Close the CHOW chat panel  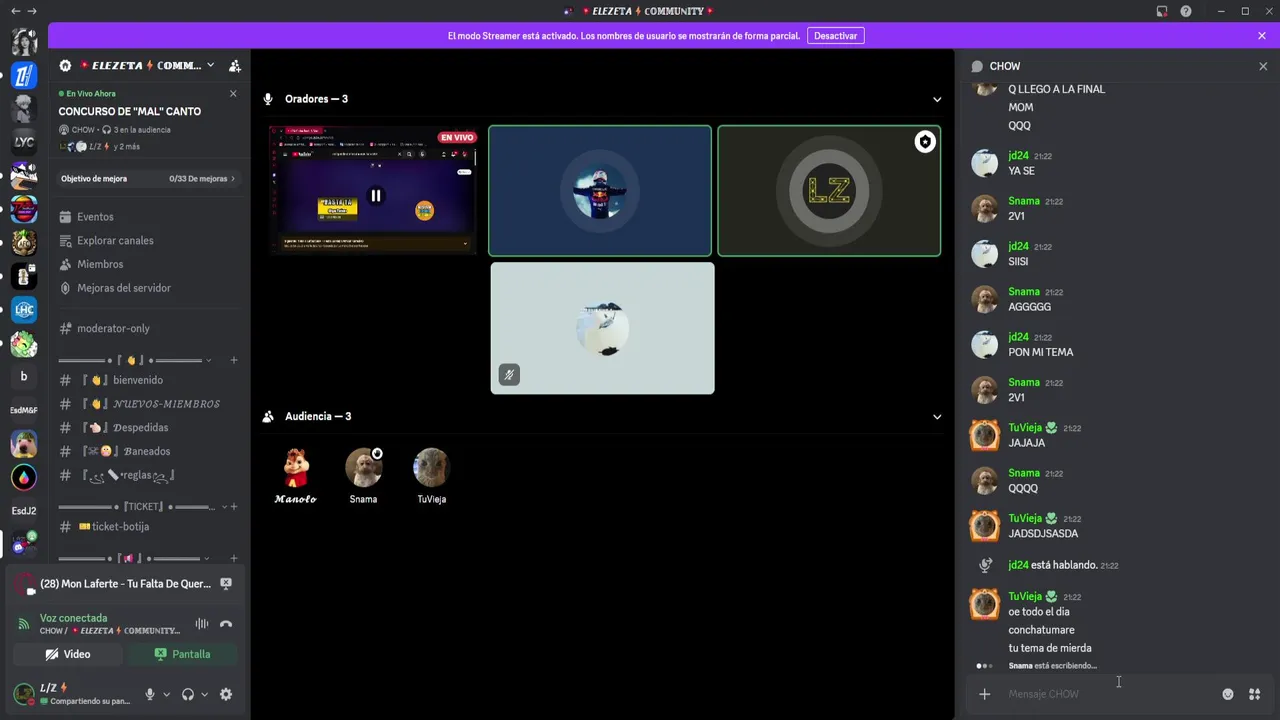click(x=1263, y=66)
